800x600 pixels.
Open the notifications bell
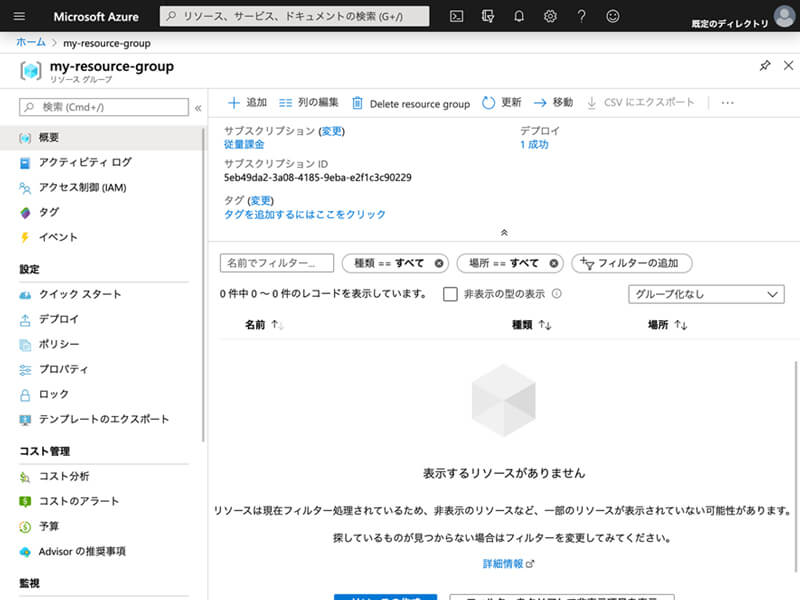click(519, 16)
